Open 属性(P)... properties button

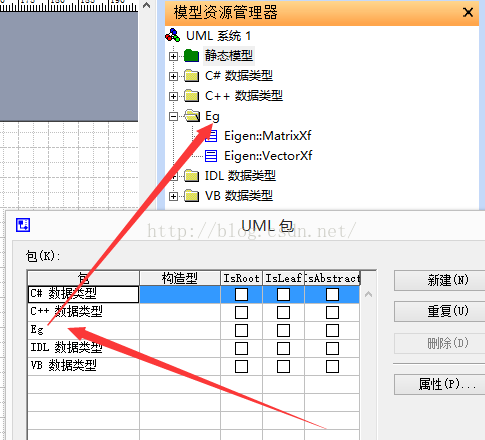pyautogui.click(x=439, y=384)
